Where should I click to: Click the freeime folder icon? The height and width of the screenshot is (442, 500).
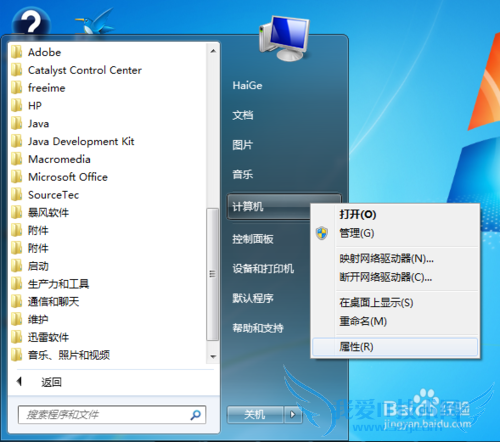click(x=17, y=88)
